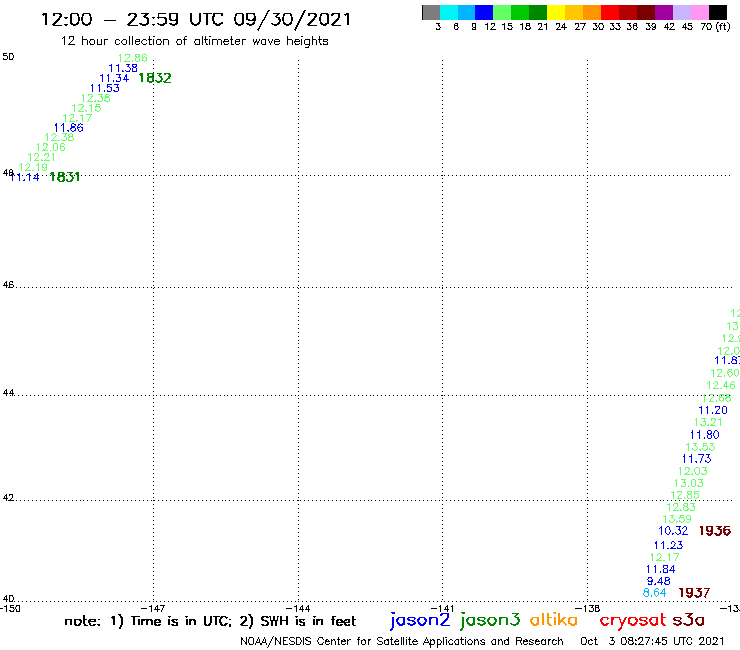Select the altika legend label

553,619
